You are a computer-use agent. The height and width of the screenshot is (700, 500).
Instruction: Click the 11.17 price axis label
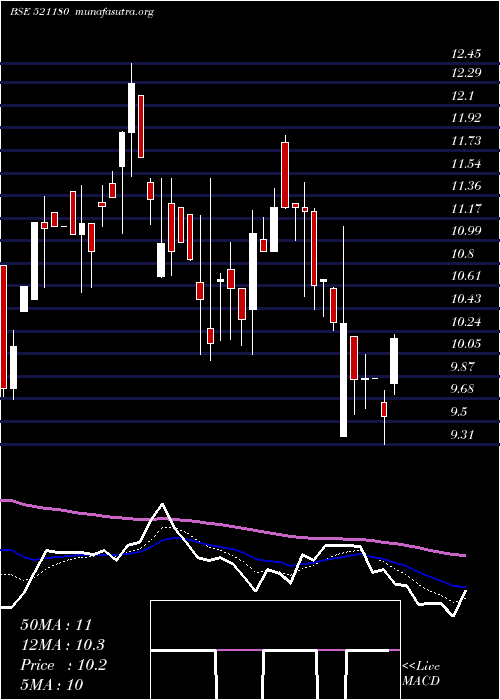(x=466, y=208)
